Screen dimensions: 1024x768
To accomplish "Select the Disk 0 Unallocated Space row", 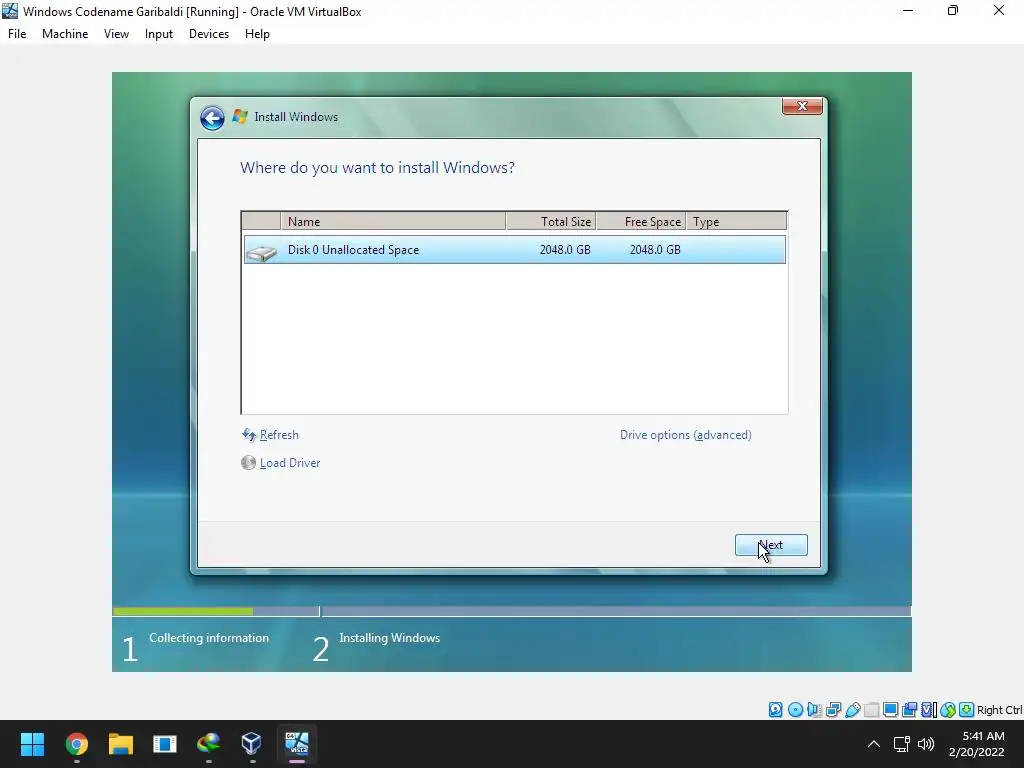I will point(515,250).
